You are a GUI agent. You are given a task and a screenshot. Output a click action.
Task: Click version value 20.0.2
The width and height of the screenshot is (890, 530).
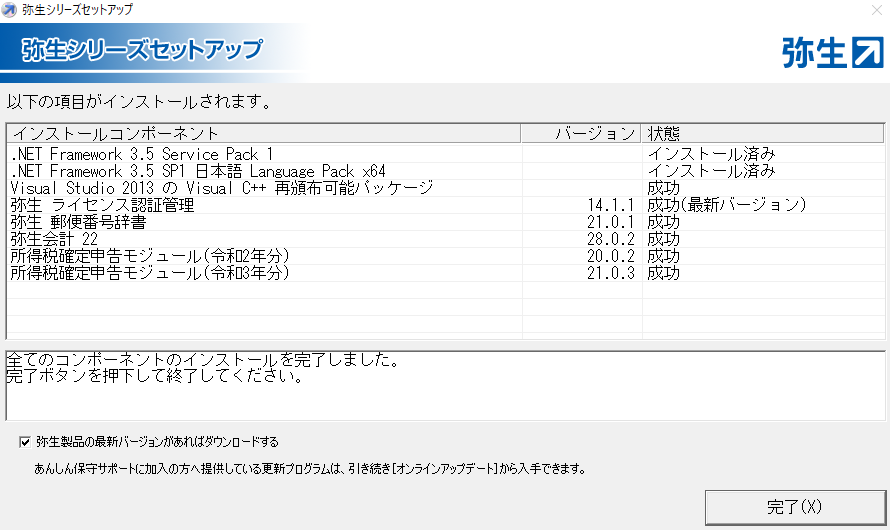pyautogui.click(x=611, y=256)
